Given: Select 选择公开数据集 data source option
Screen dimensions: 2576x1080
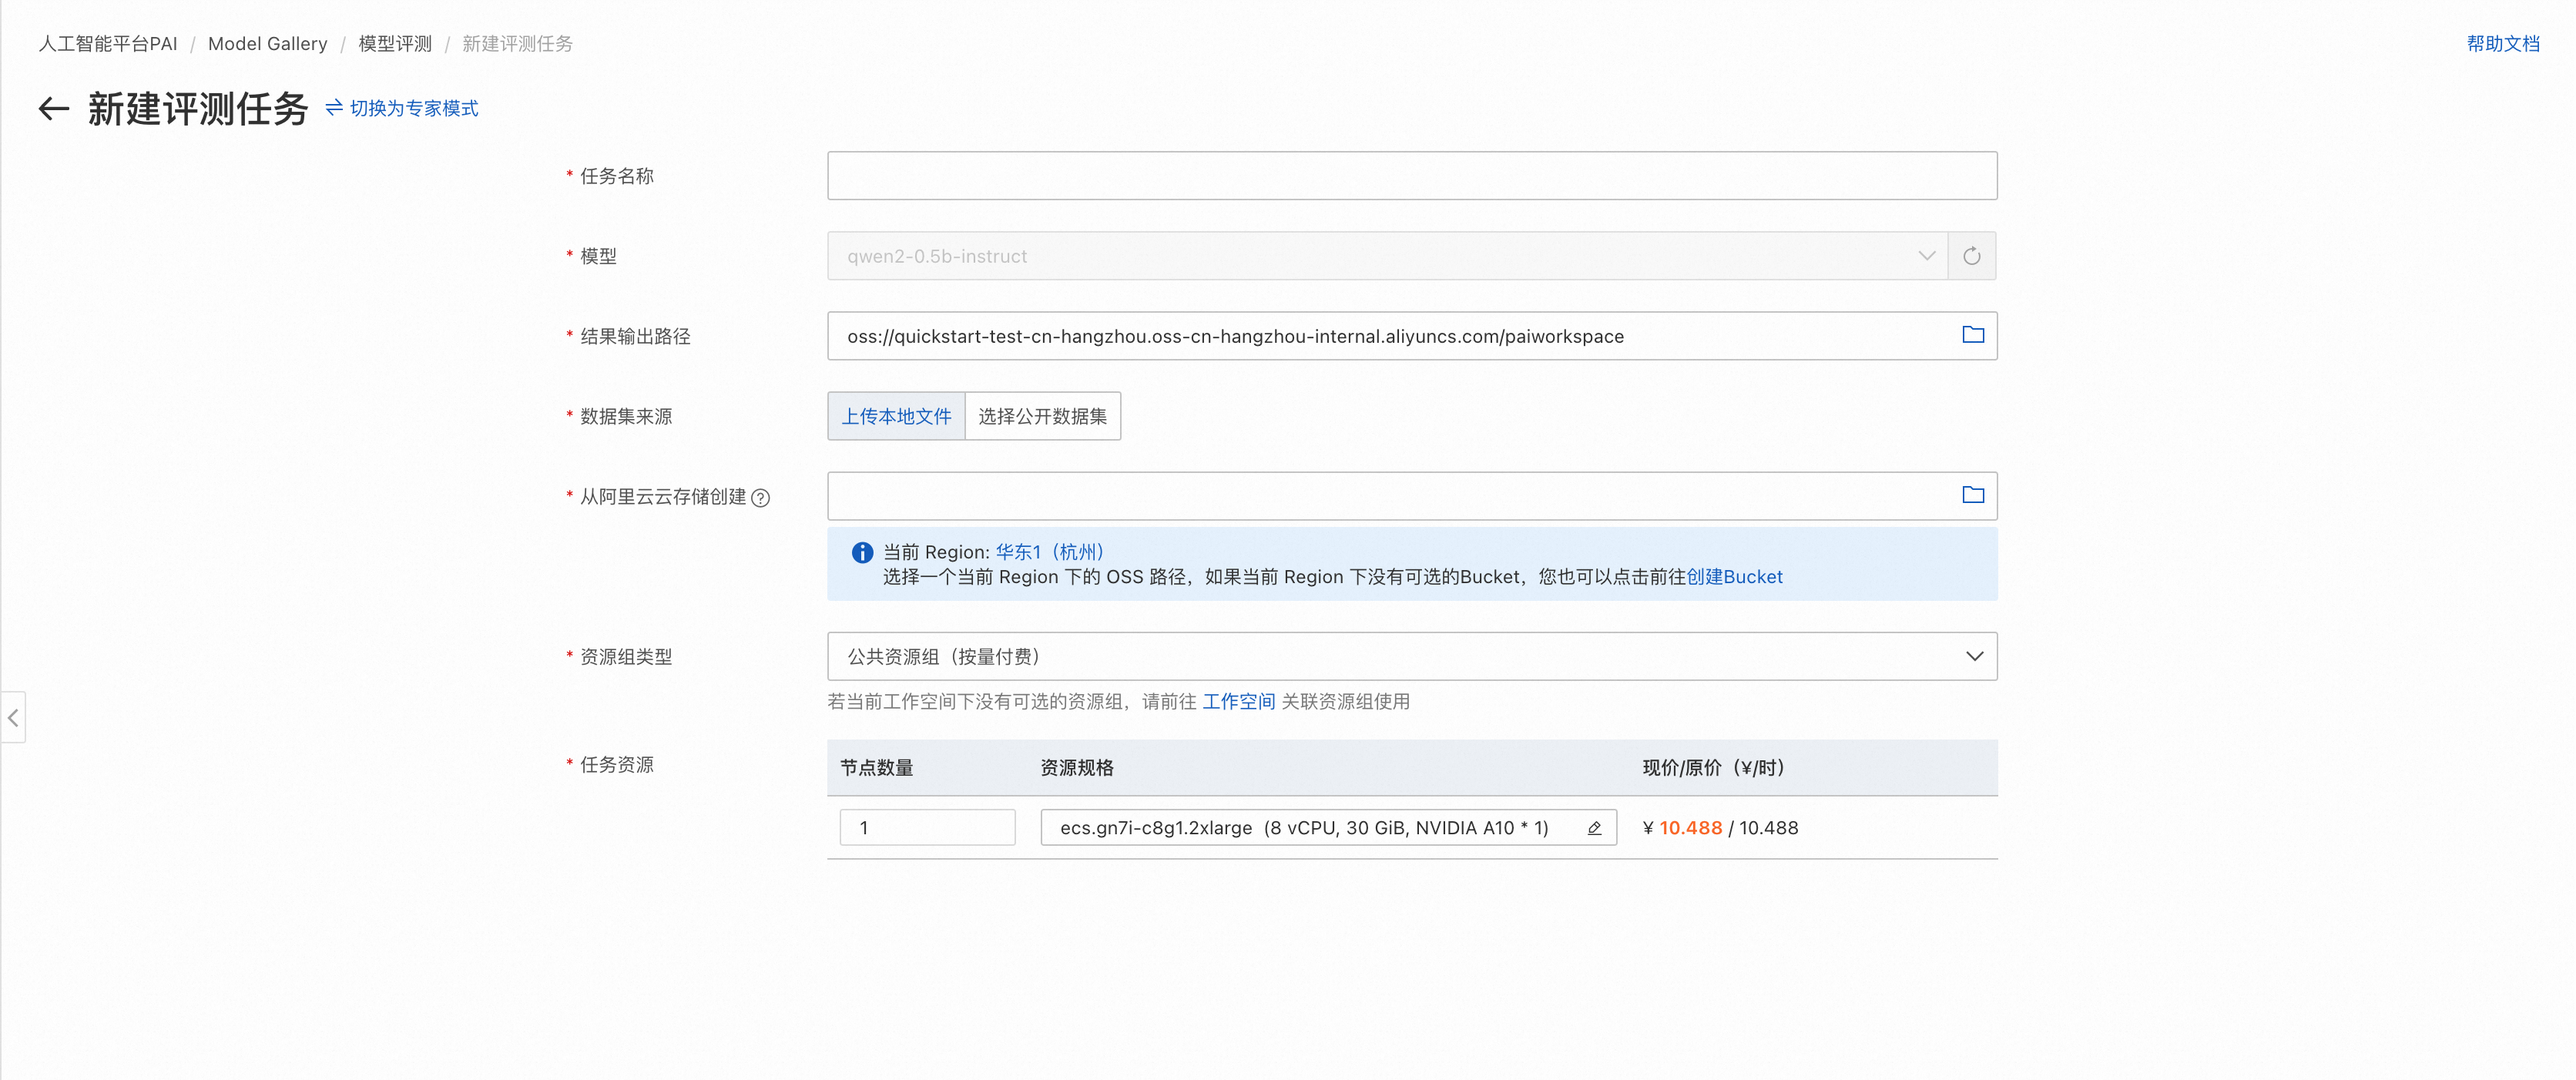Looking at the screenshot, I should (1042, 416).
